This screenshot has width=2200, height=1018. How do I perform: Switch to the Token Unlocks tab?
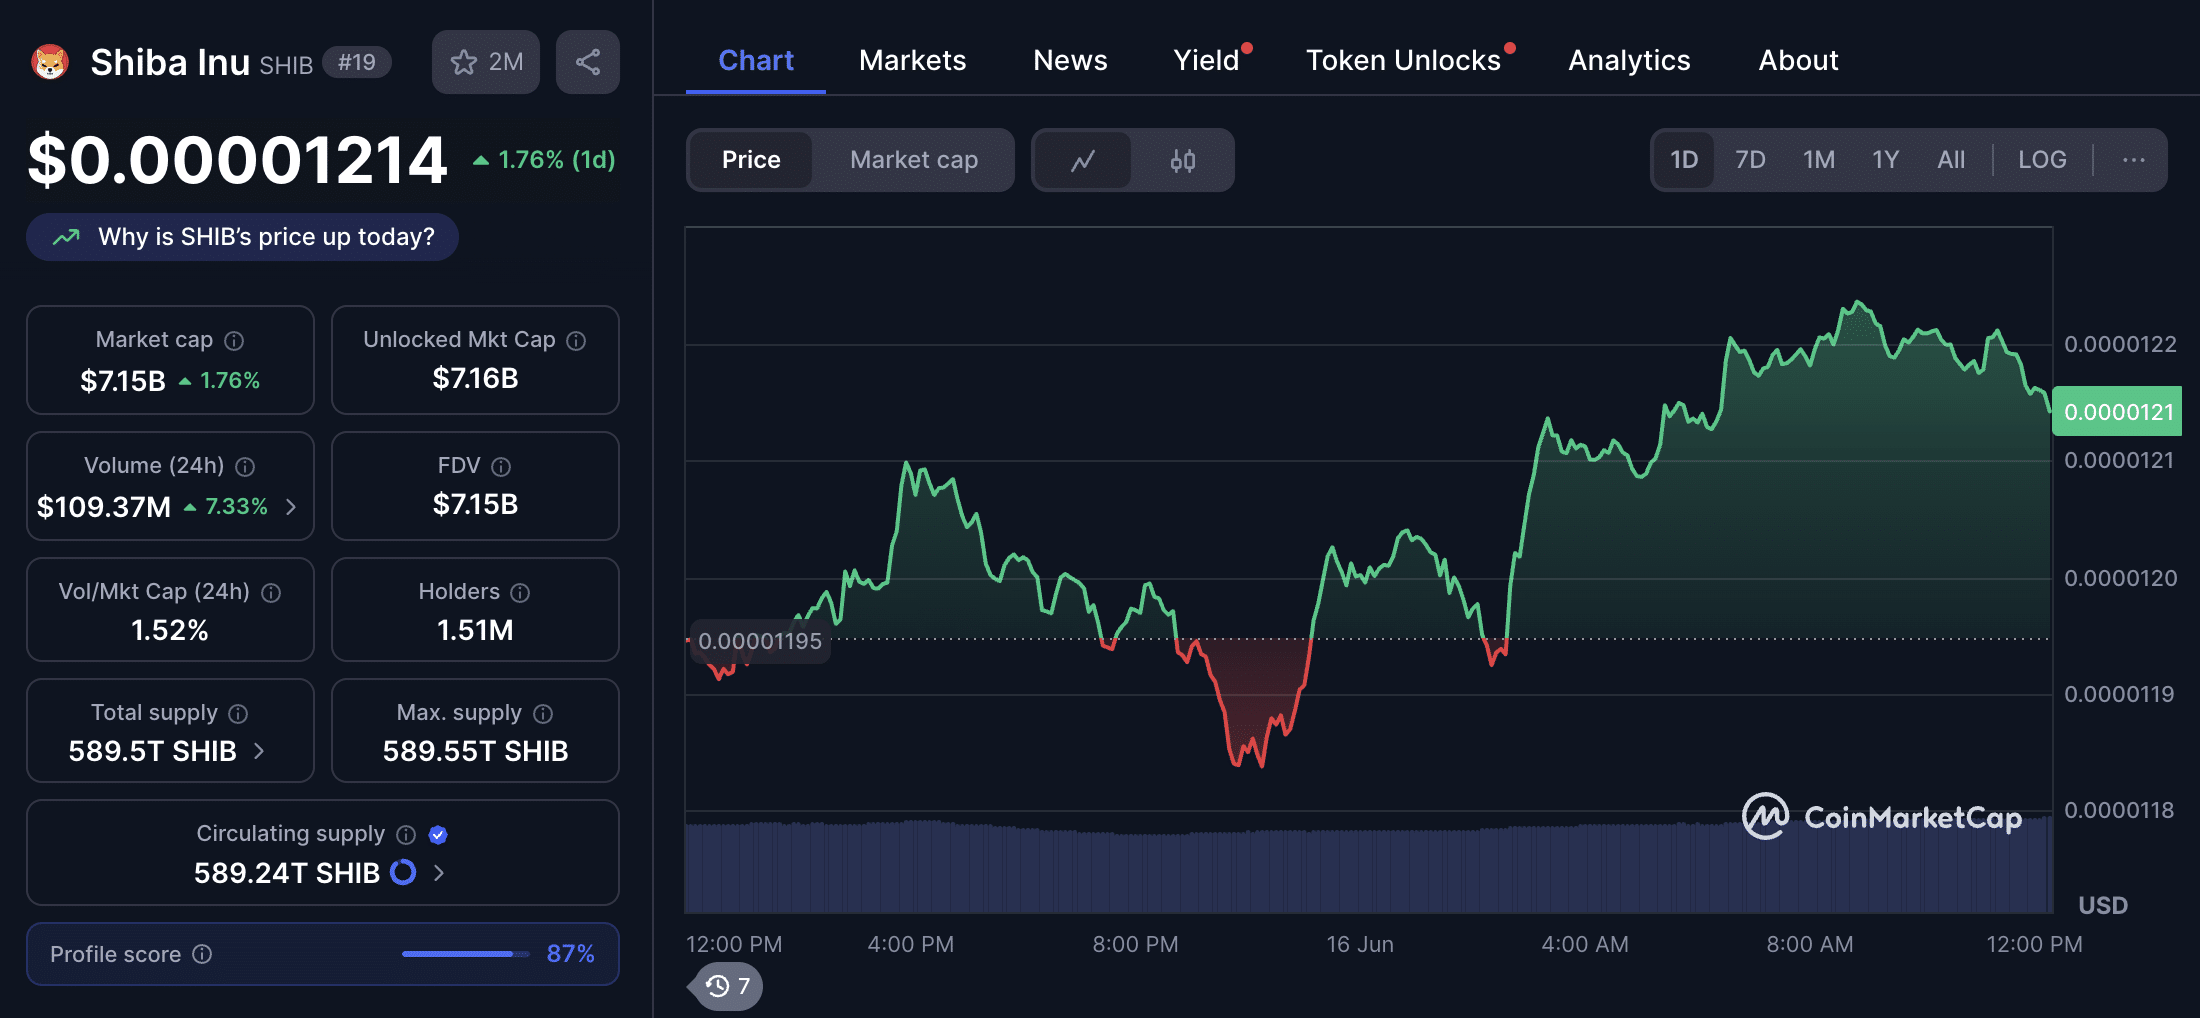tap(1403, 60)
